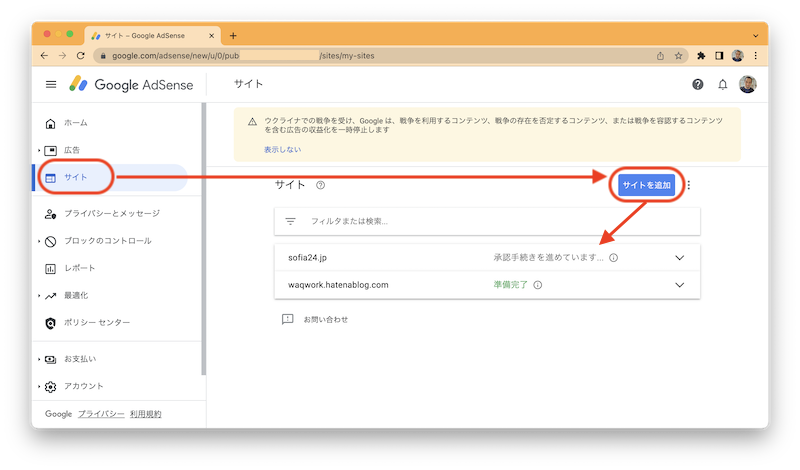The height and width of the screenshot is (470, 800).
Task: Click the help icon next to サイト heading
Action: coord(320,185)
